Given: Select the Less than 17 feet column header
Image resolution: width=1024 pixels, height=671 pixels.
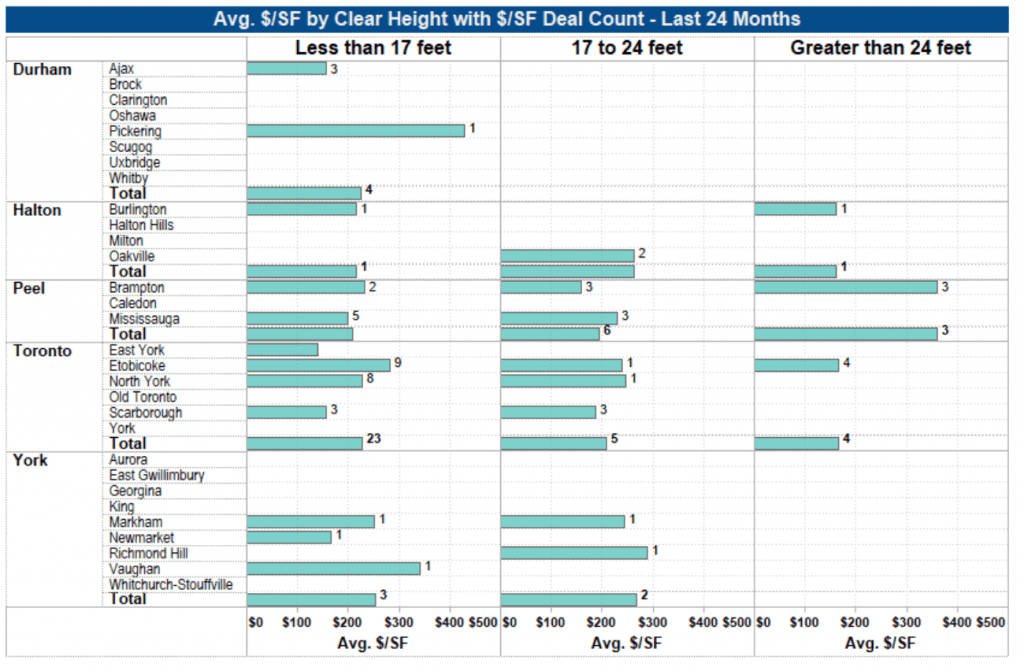Looking at the screenshot, I should pyautogui.click(x=373, y=48).
